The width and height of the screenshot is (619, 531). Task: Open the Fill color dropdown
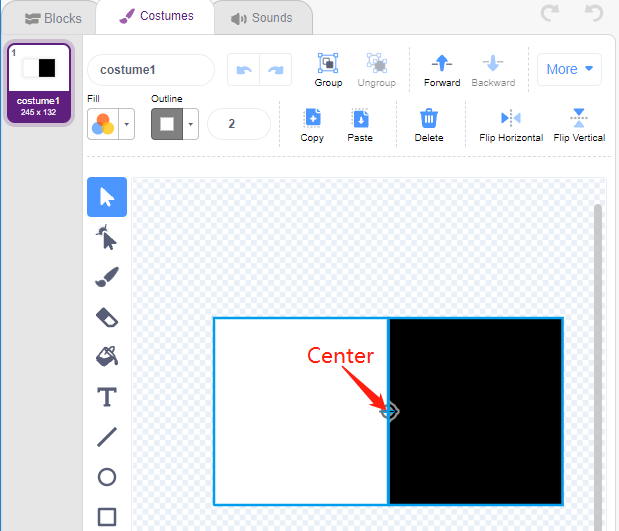point(127,124)
